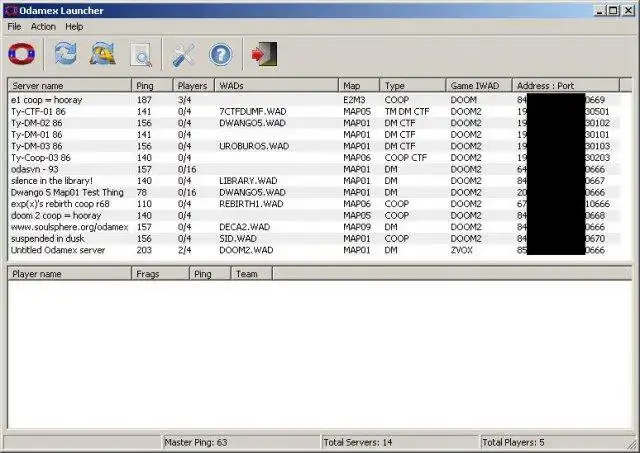Screen dimensions: 640x453
Task: Click the empty player list pane
Action: tap(320, 354)
